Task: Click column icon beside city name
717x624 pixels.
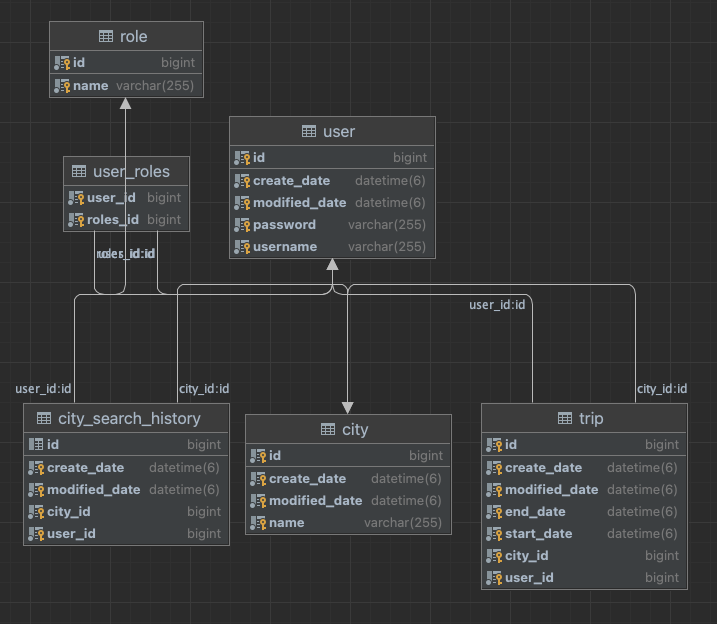Action: (x=258, y=523)
